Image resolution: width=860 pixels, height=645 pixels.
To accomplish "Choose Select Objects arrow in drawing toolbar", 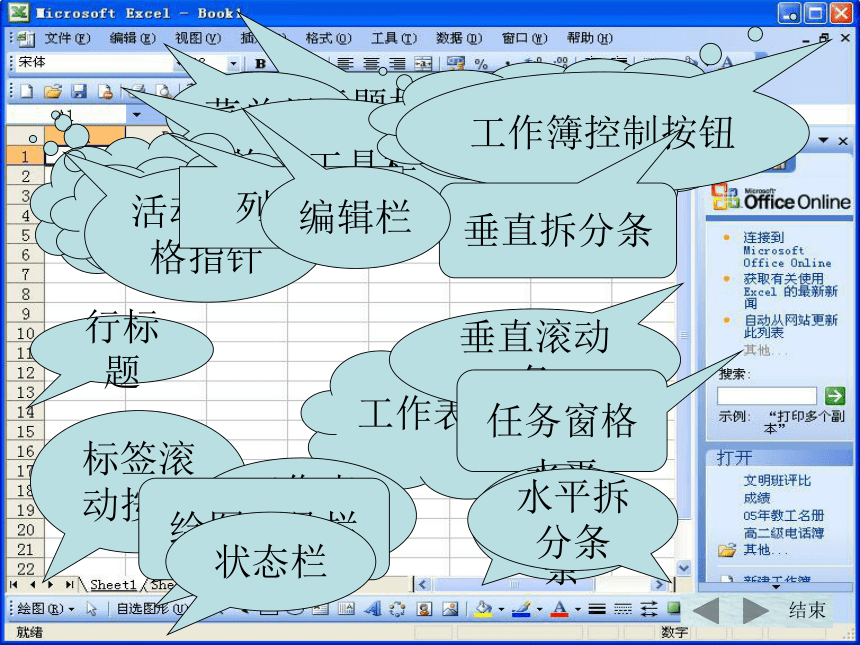I will click(x=92, y=608).
